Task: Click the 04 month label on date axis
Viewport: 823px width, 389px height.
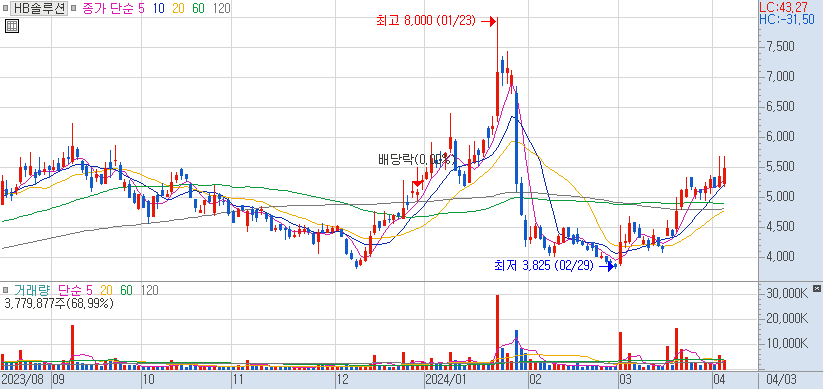Action: click(719, 380)
